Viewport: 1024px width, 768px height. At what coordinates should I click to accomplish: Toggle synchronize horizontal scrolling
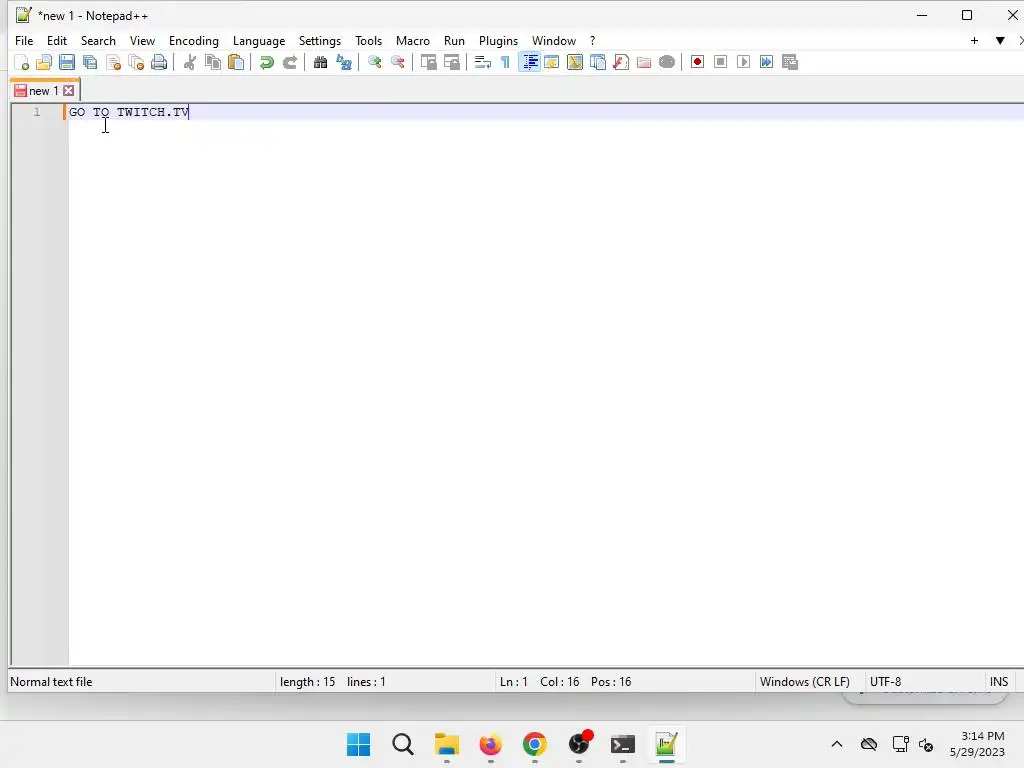click(x=452, y=62)
